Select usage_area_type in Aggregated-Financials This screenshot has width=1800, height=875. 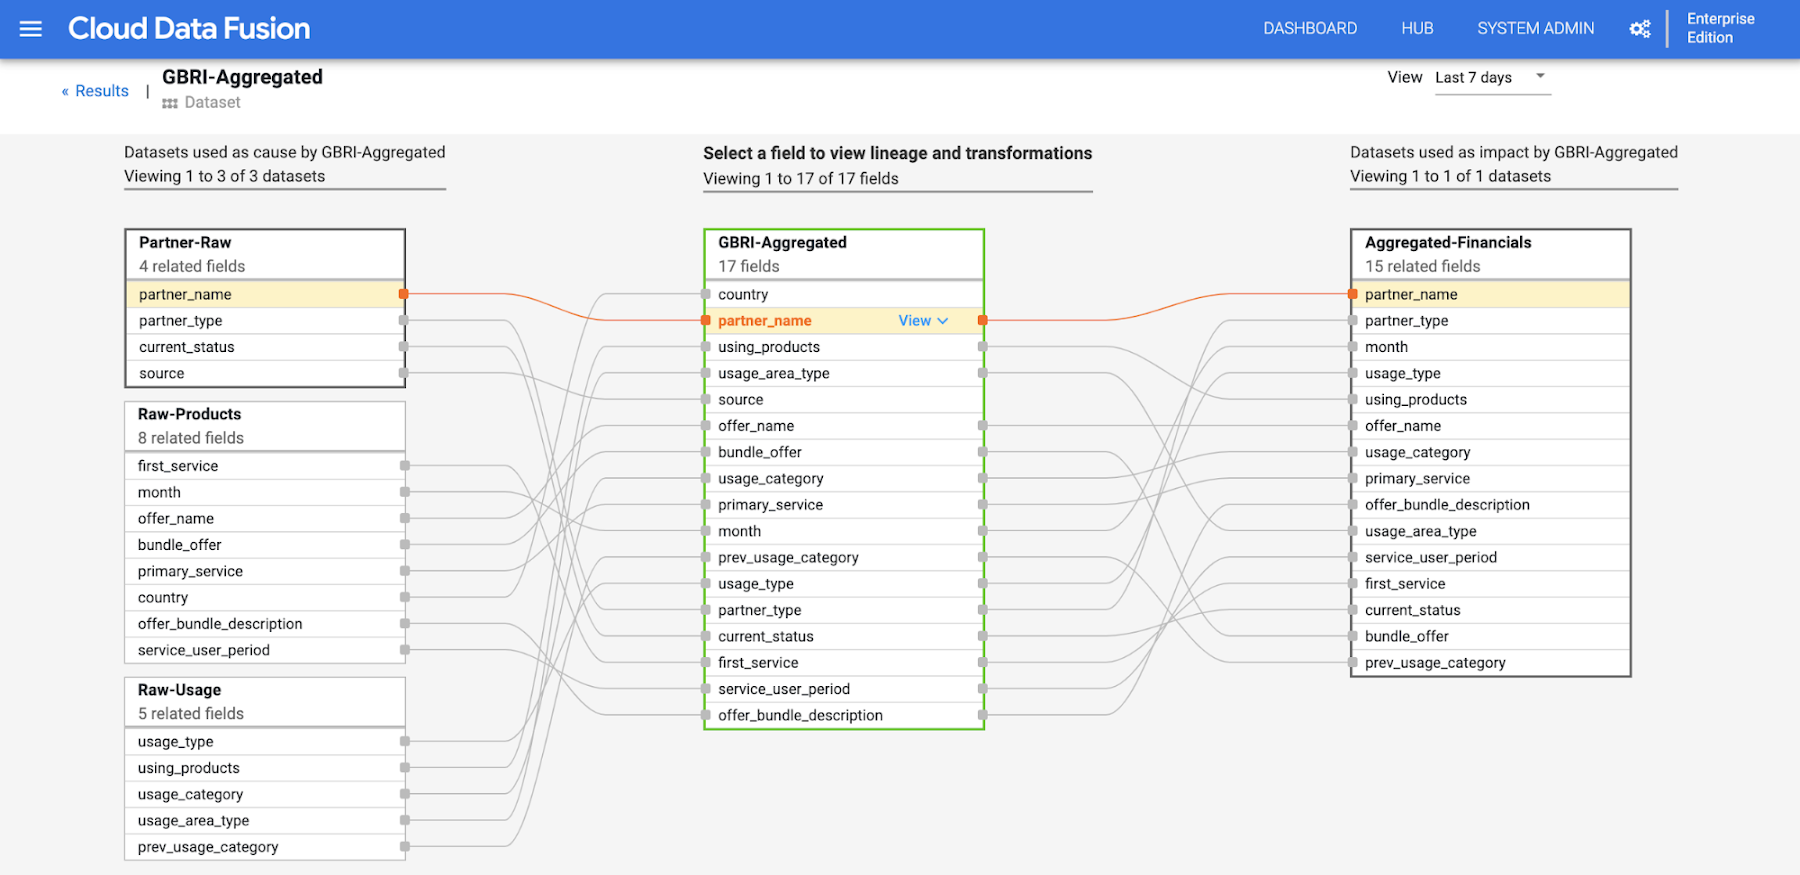point(1491,531)
